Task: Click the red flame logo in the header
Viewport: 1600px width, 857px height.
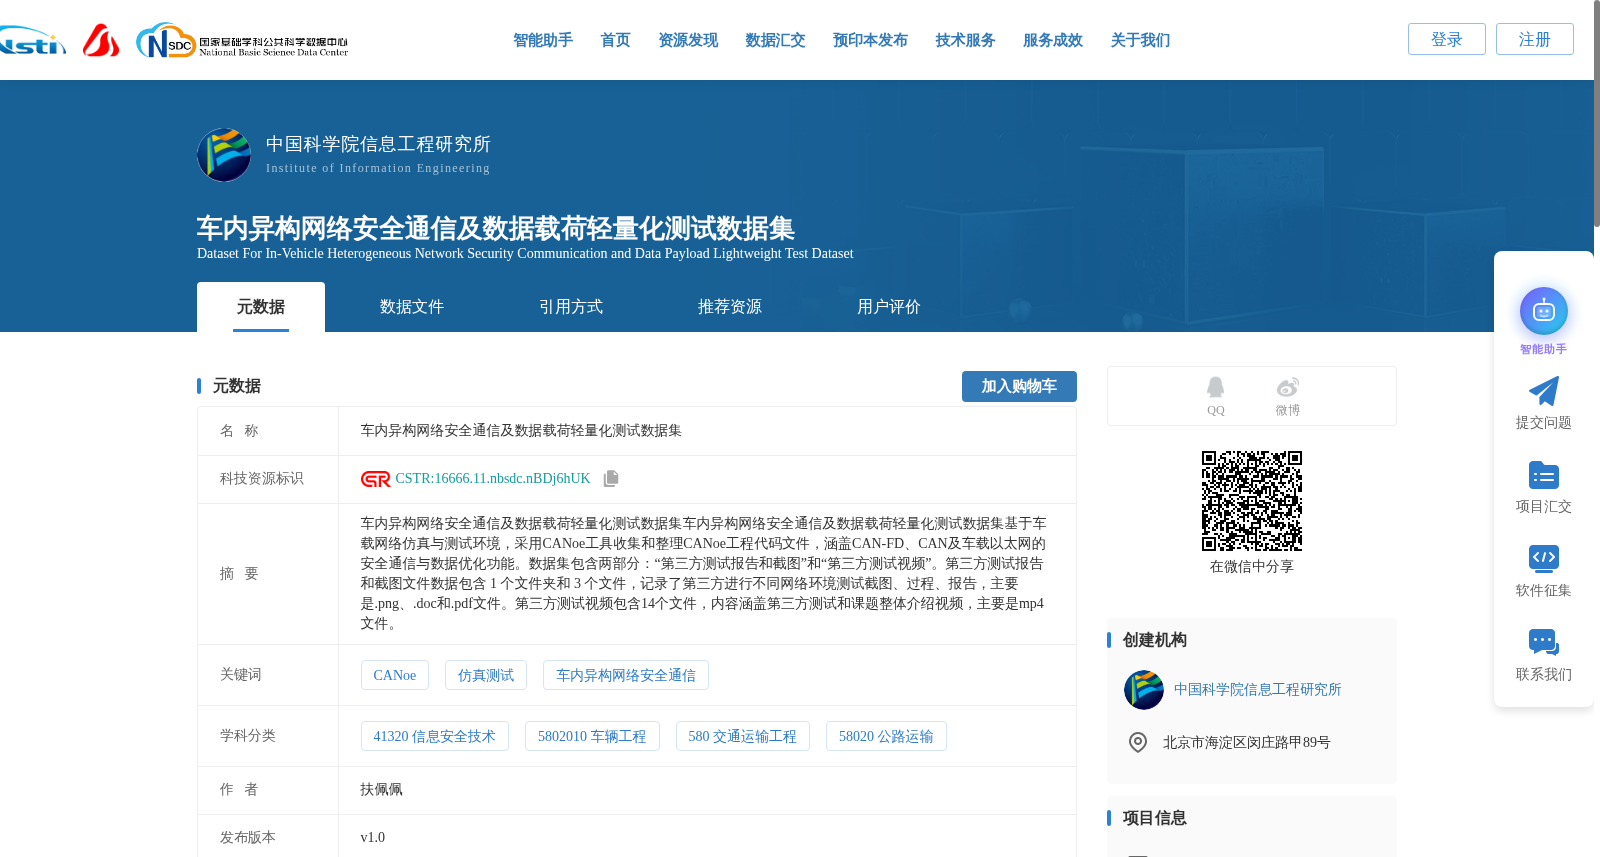Action: (x=101, y=40)
